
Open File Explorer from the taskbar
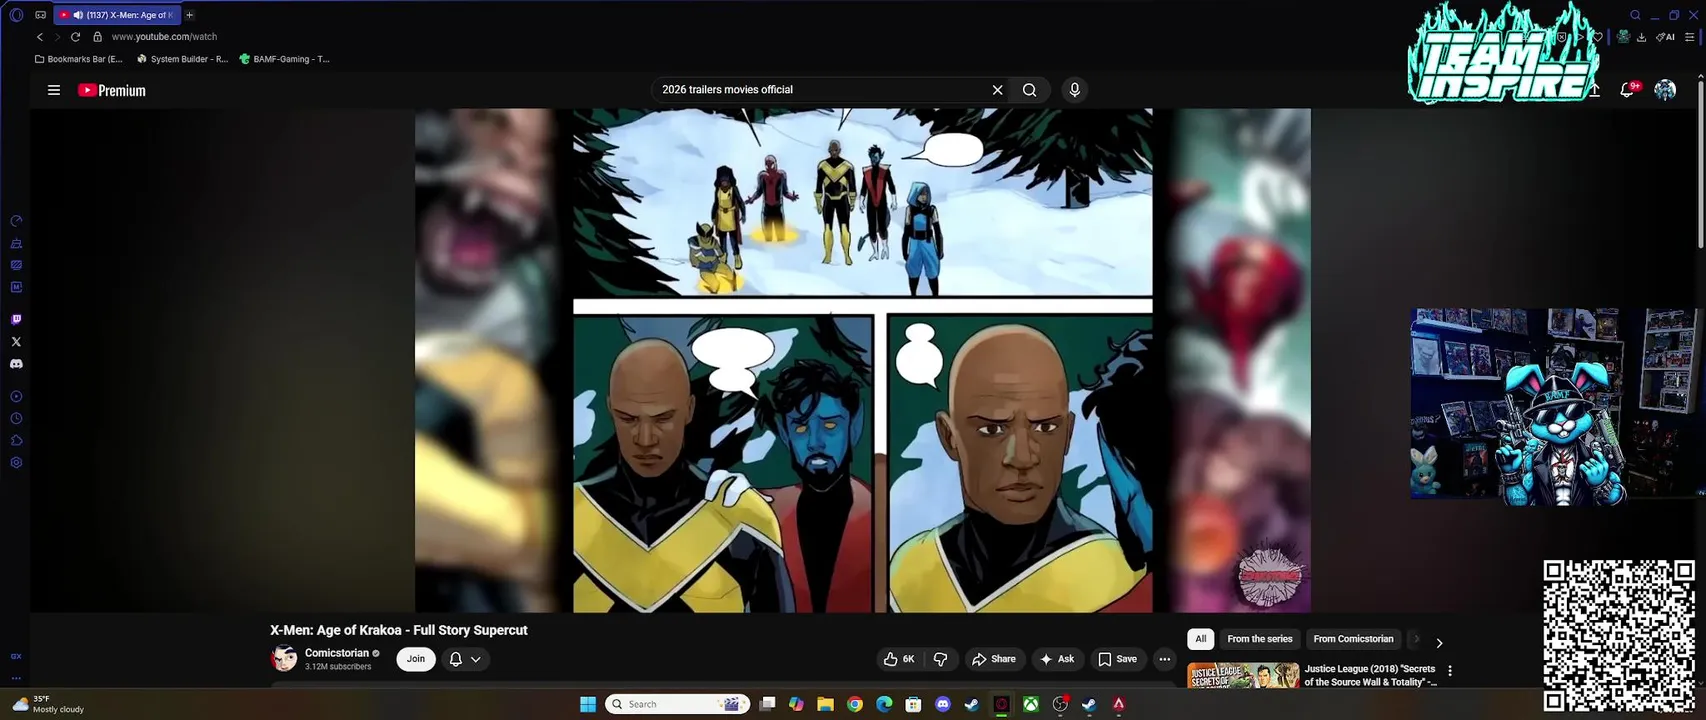(x=825, y=704)
